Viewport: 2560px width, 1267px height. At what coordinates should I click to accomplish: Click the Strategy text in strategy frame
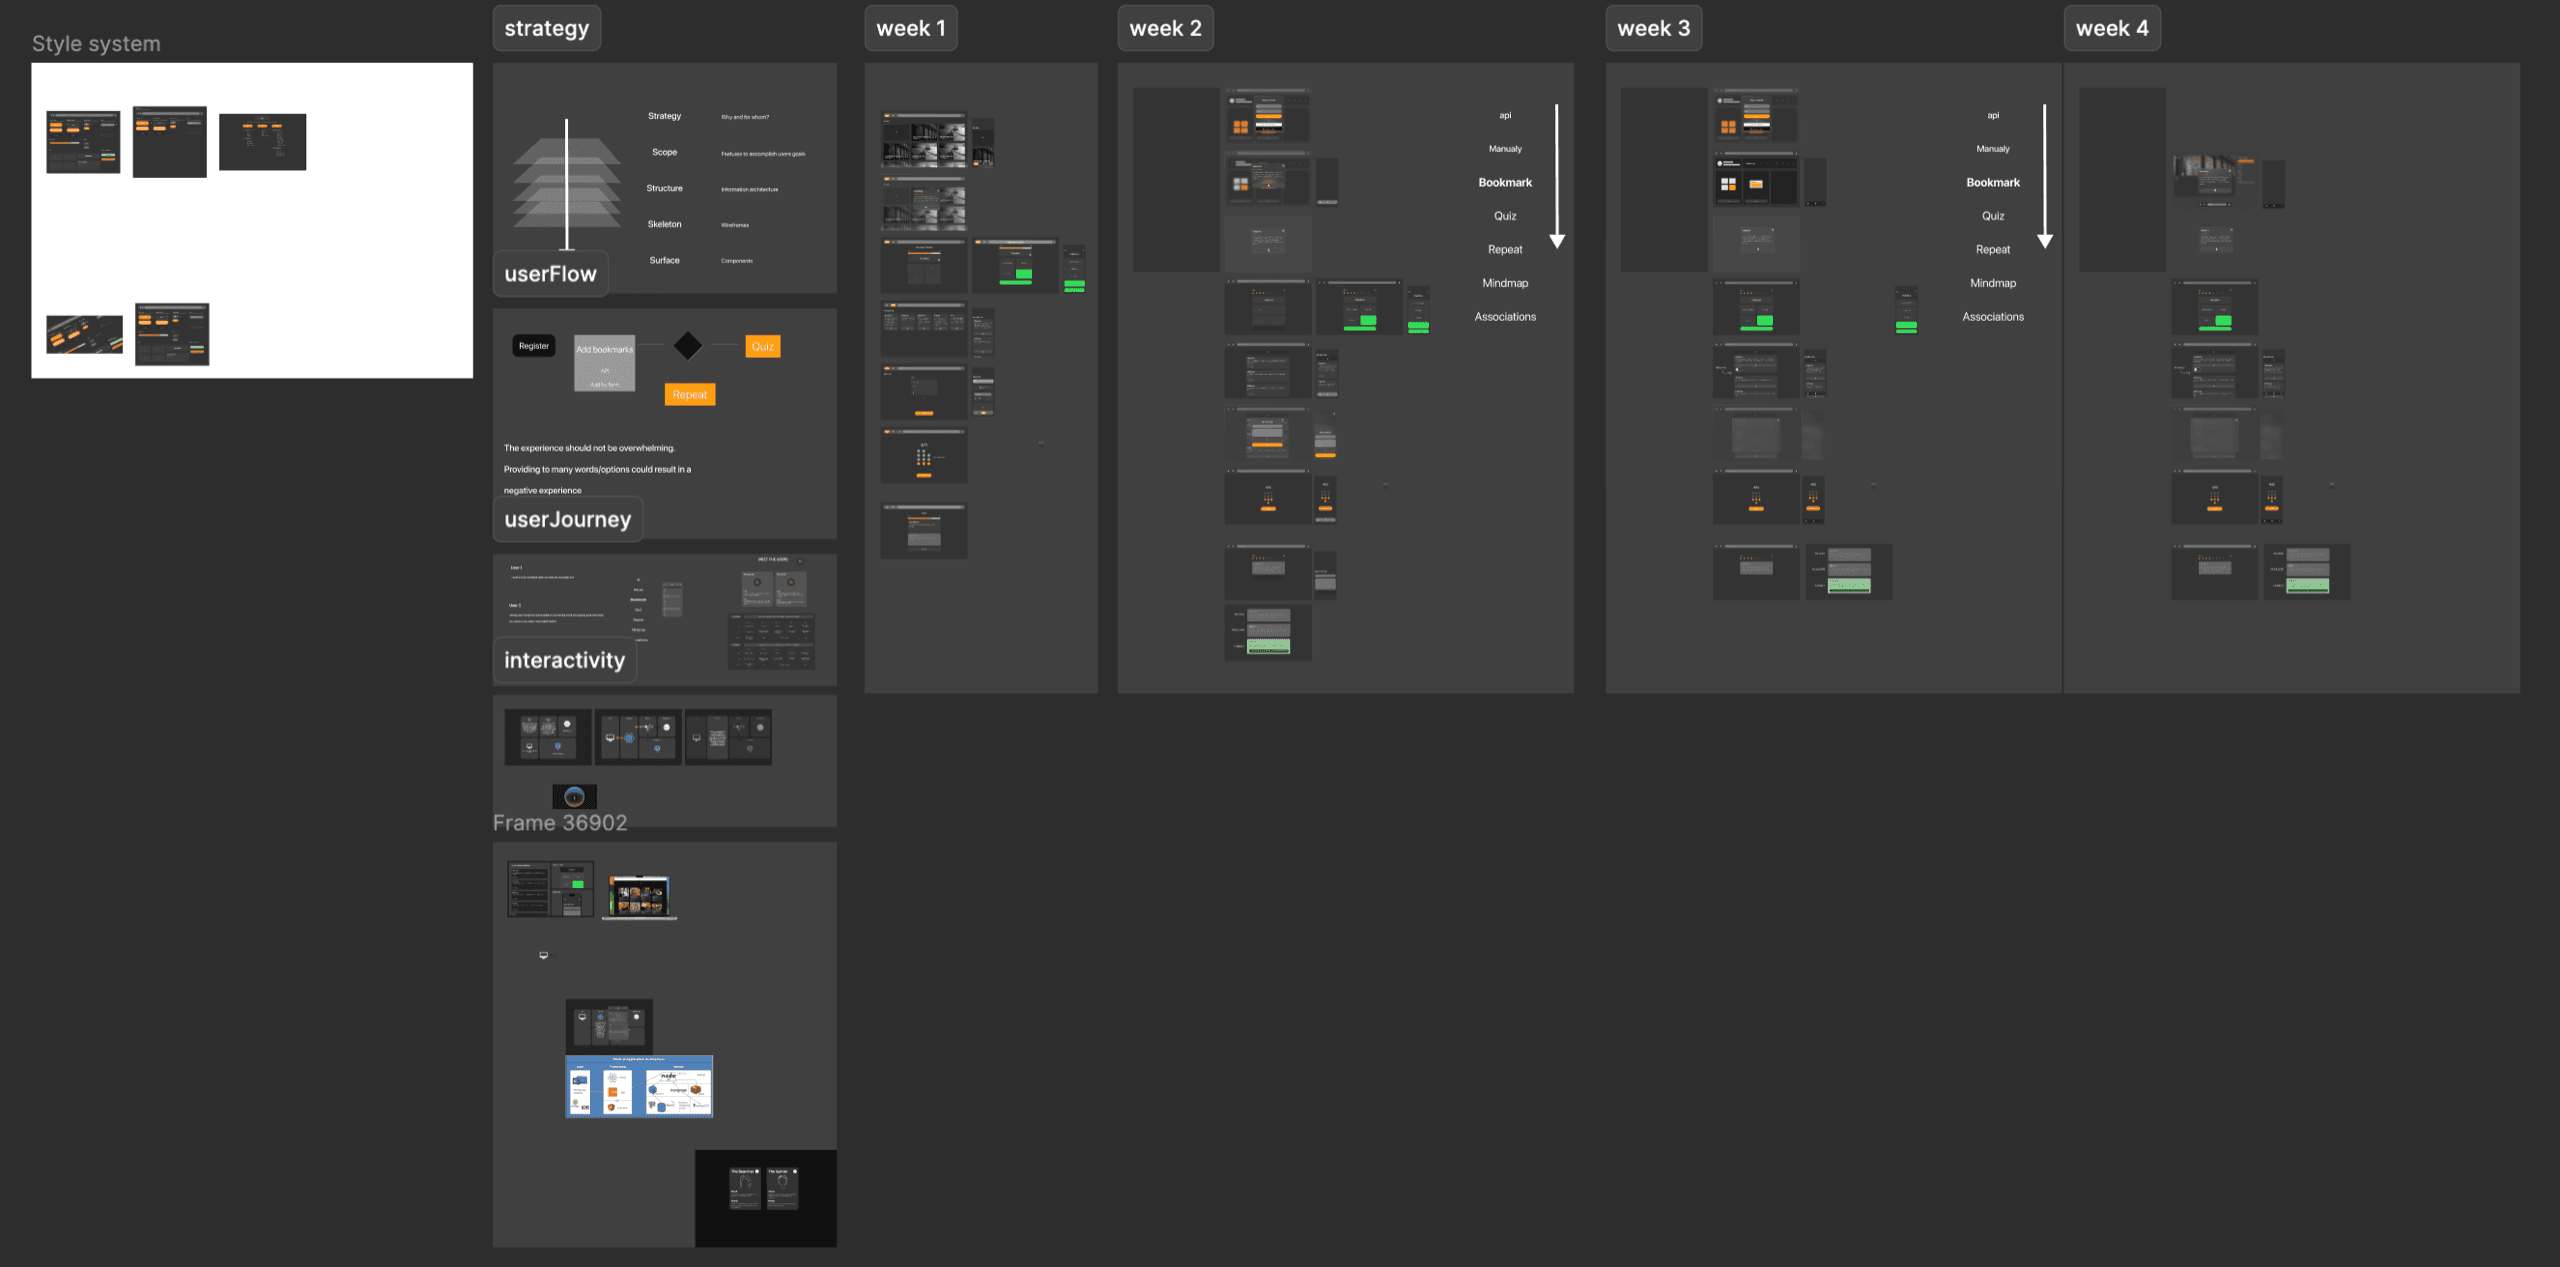[665, 116]
